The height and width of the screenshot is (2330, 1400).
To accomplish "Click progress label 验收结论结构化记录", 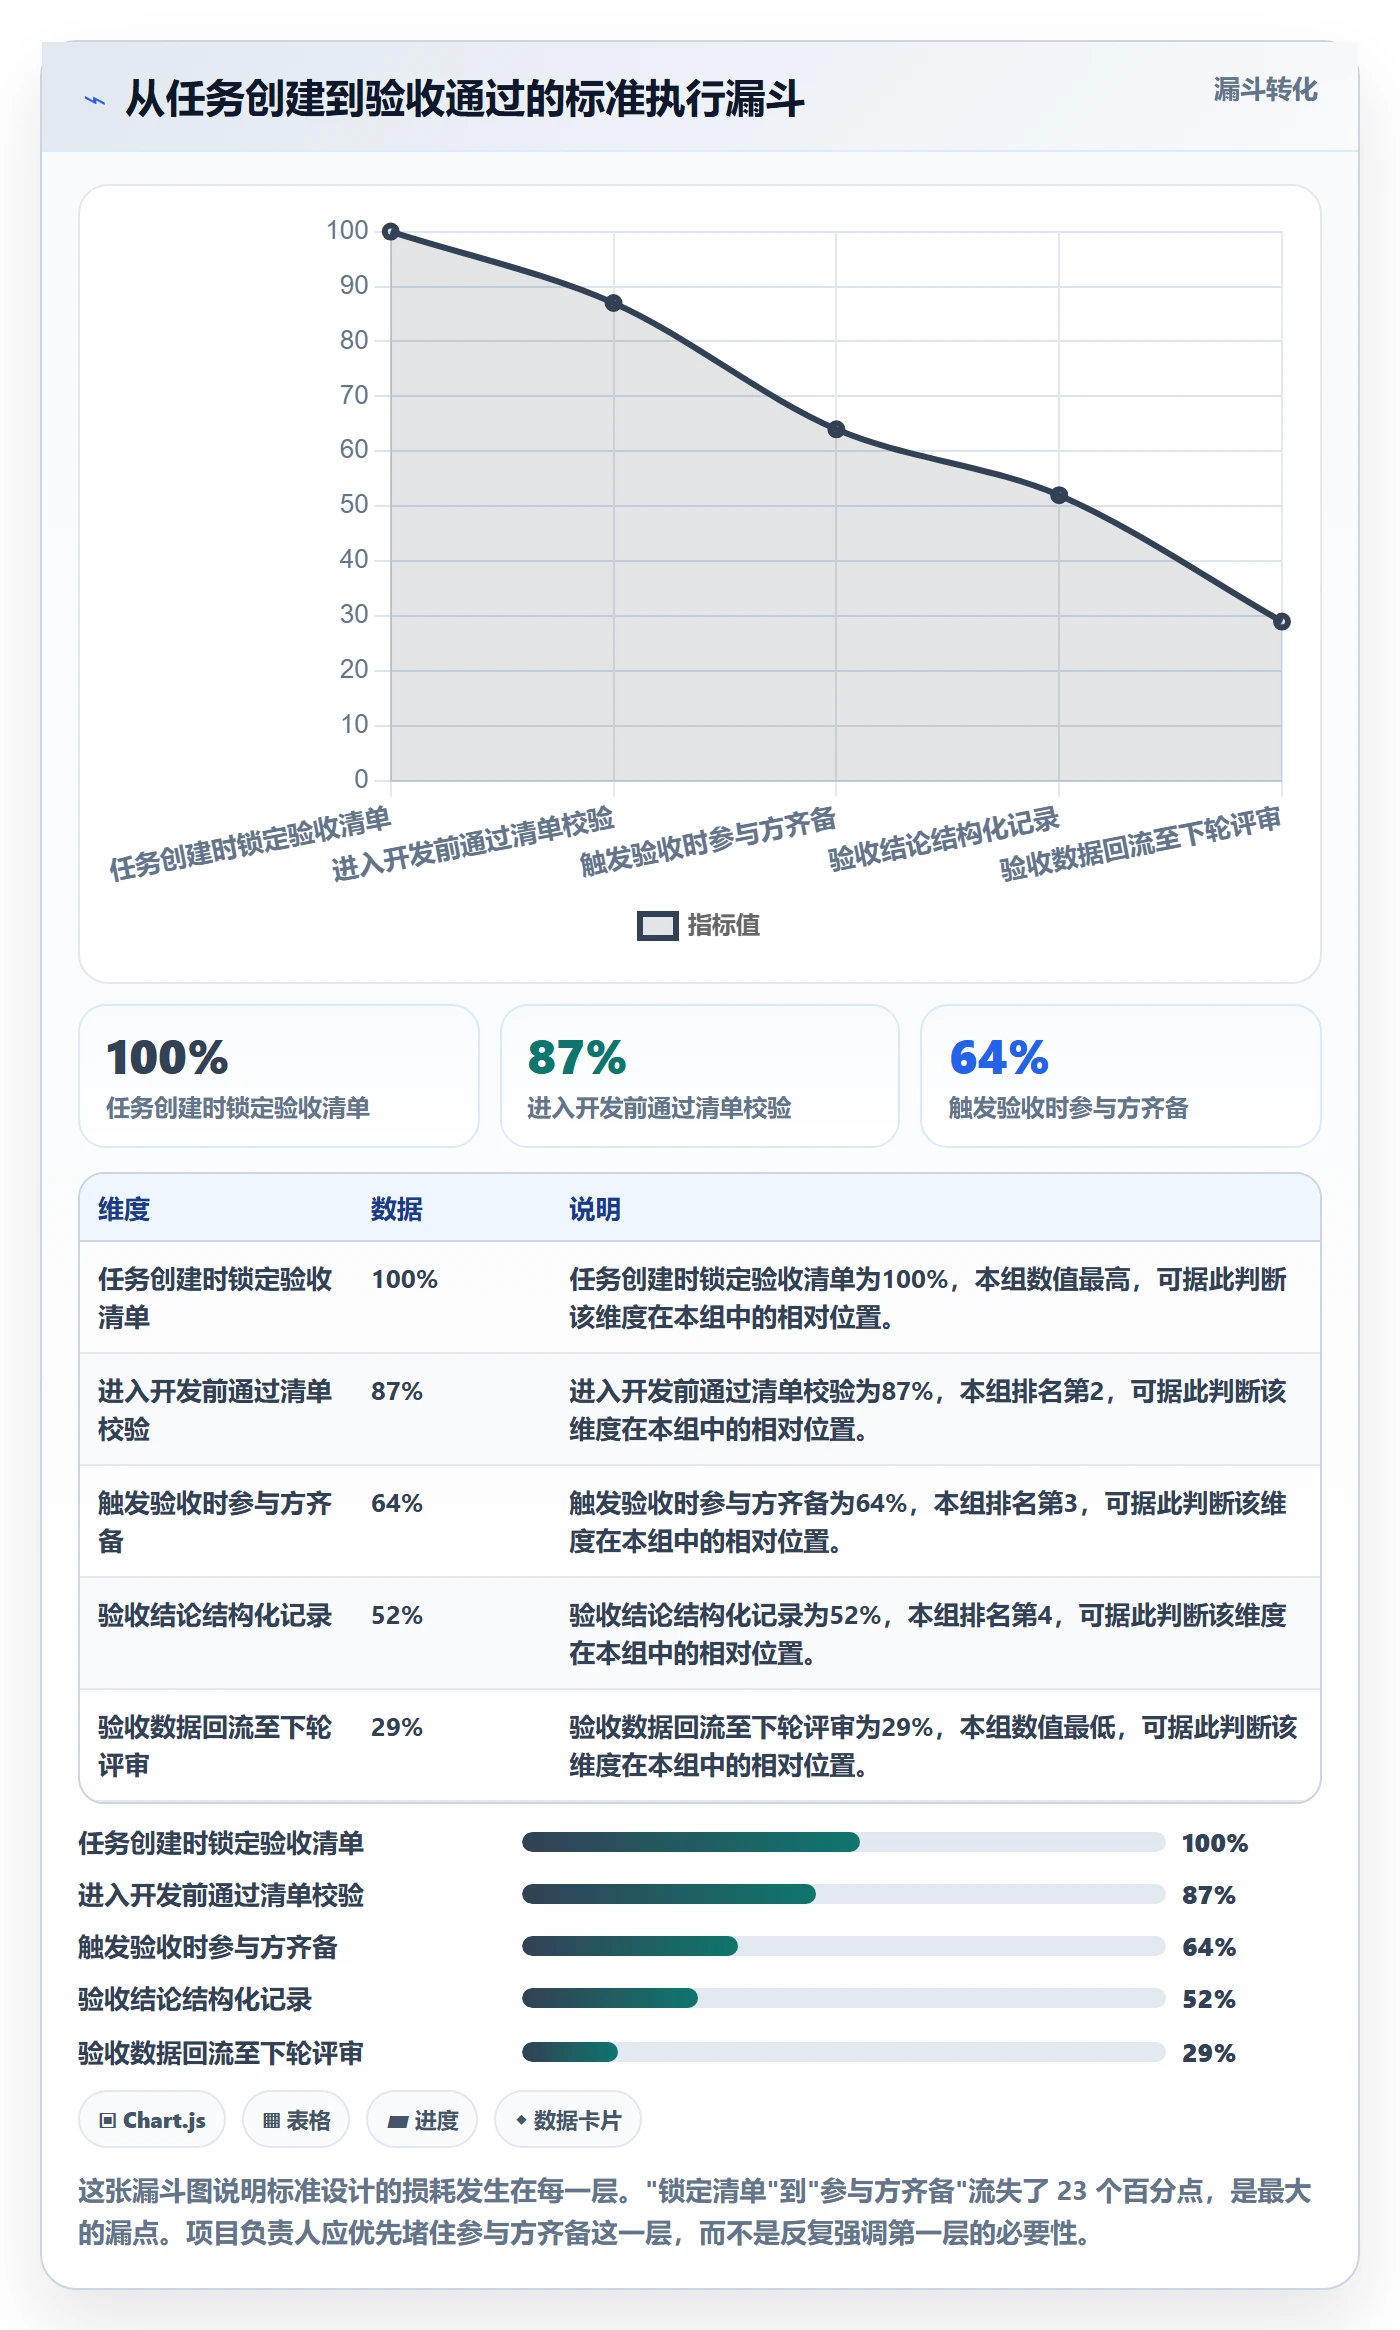I will click(195, 1999).
